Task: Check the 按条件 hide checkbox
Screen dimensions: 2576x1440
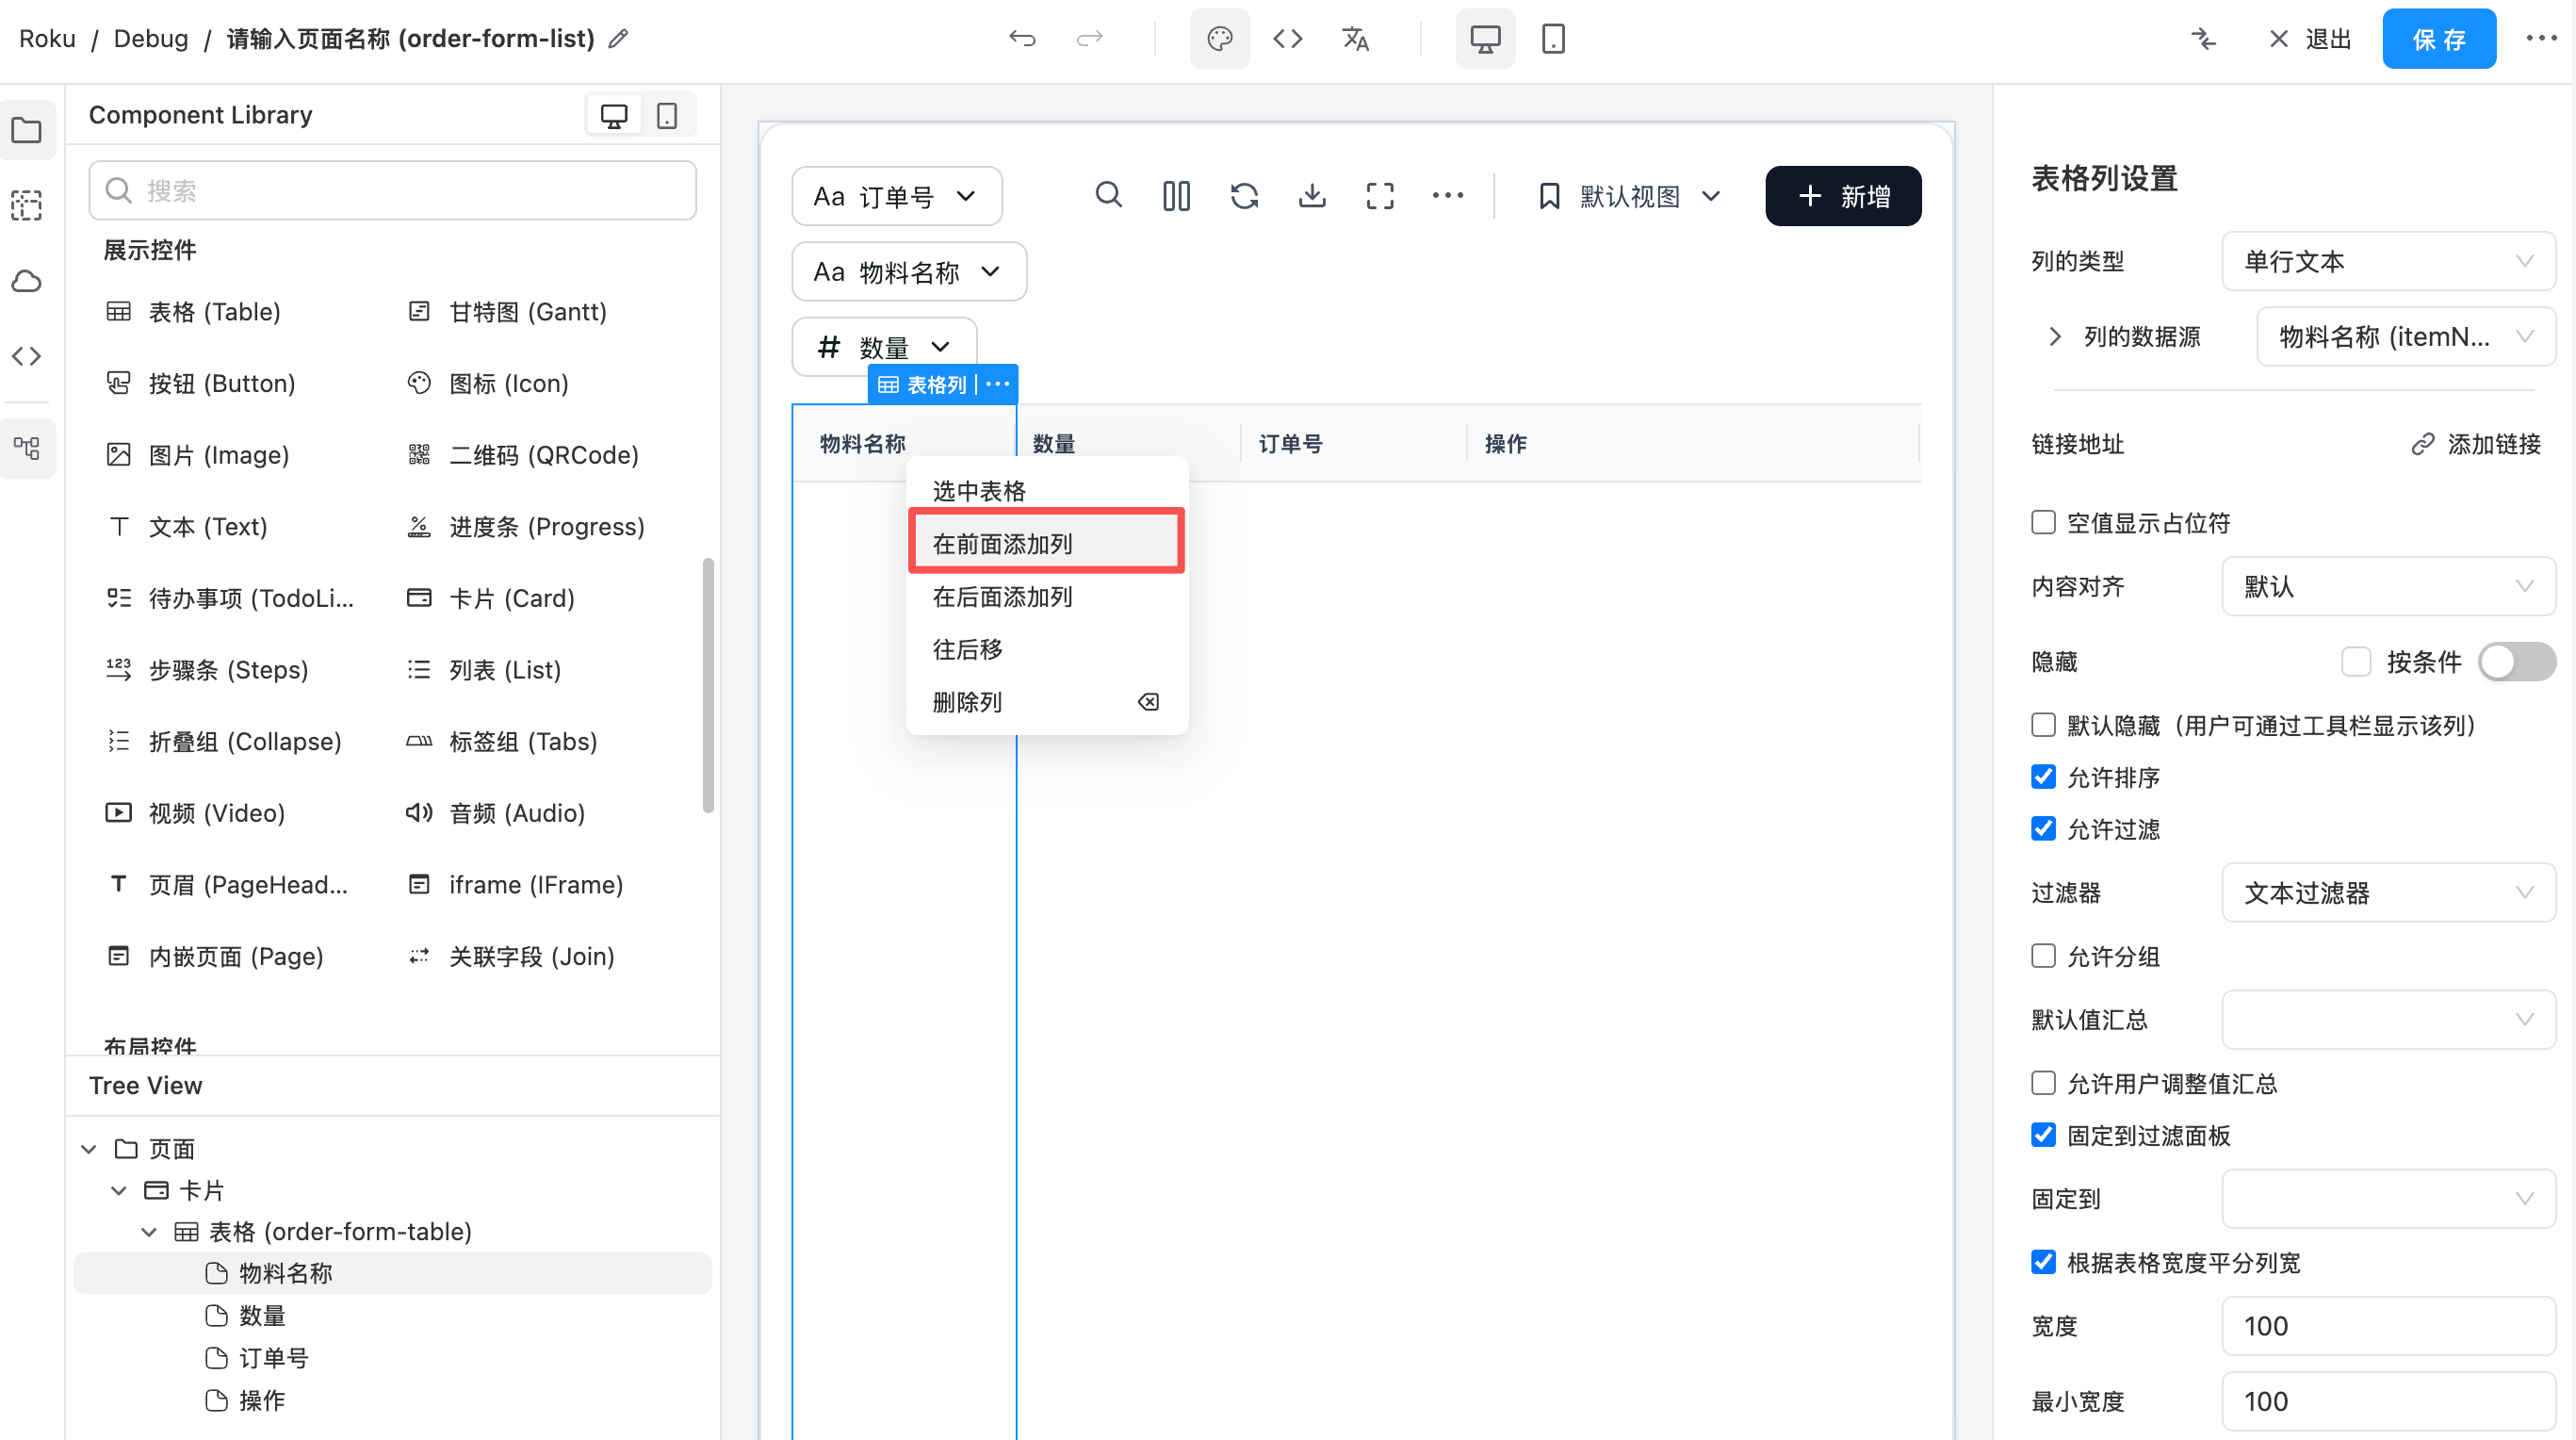Action: [x=2356, y=661]
